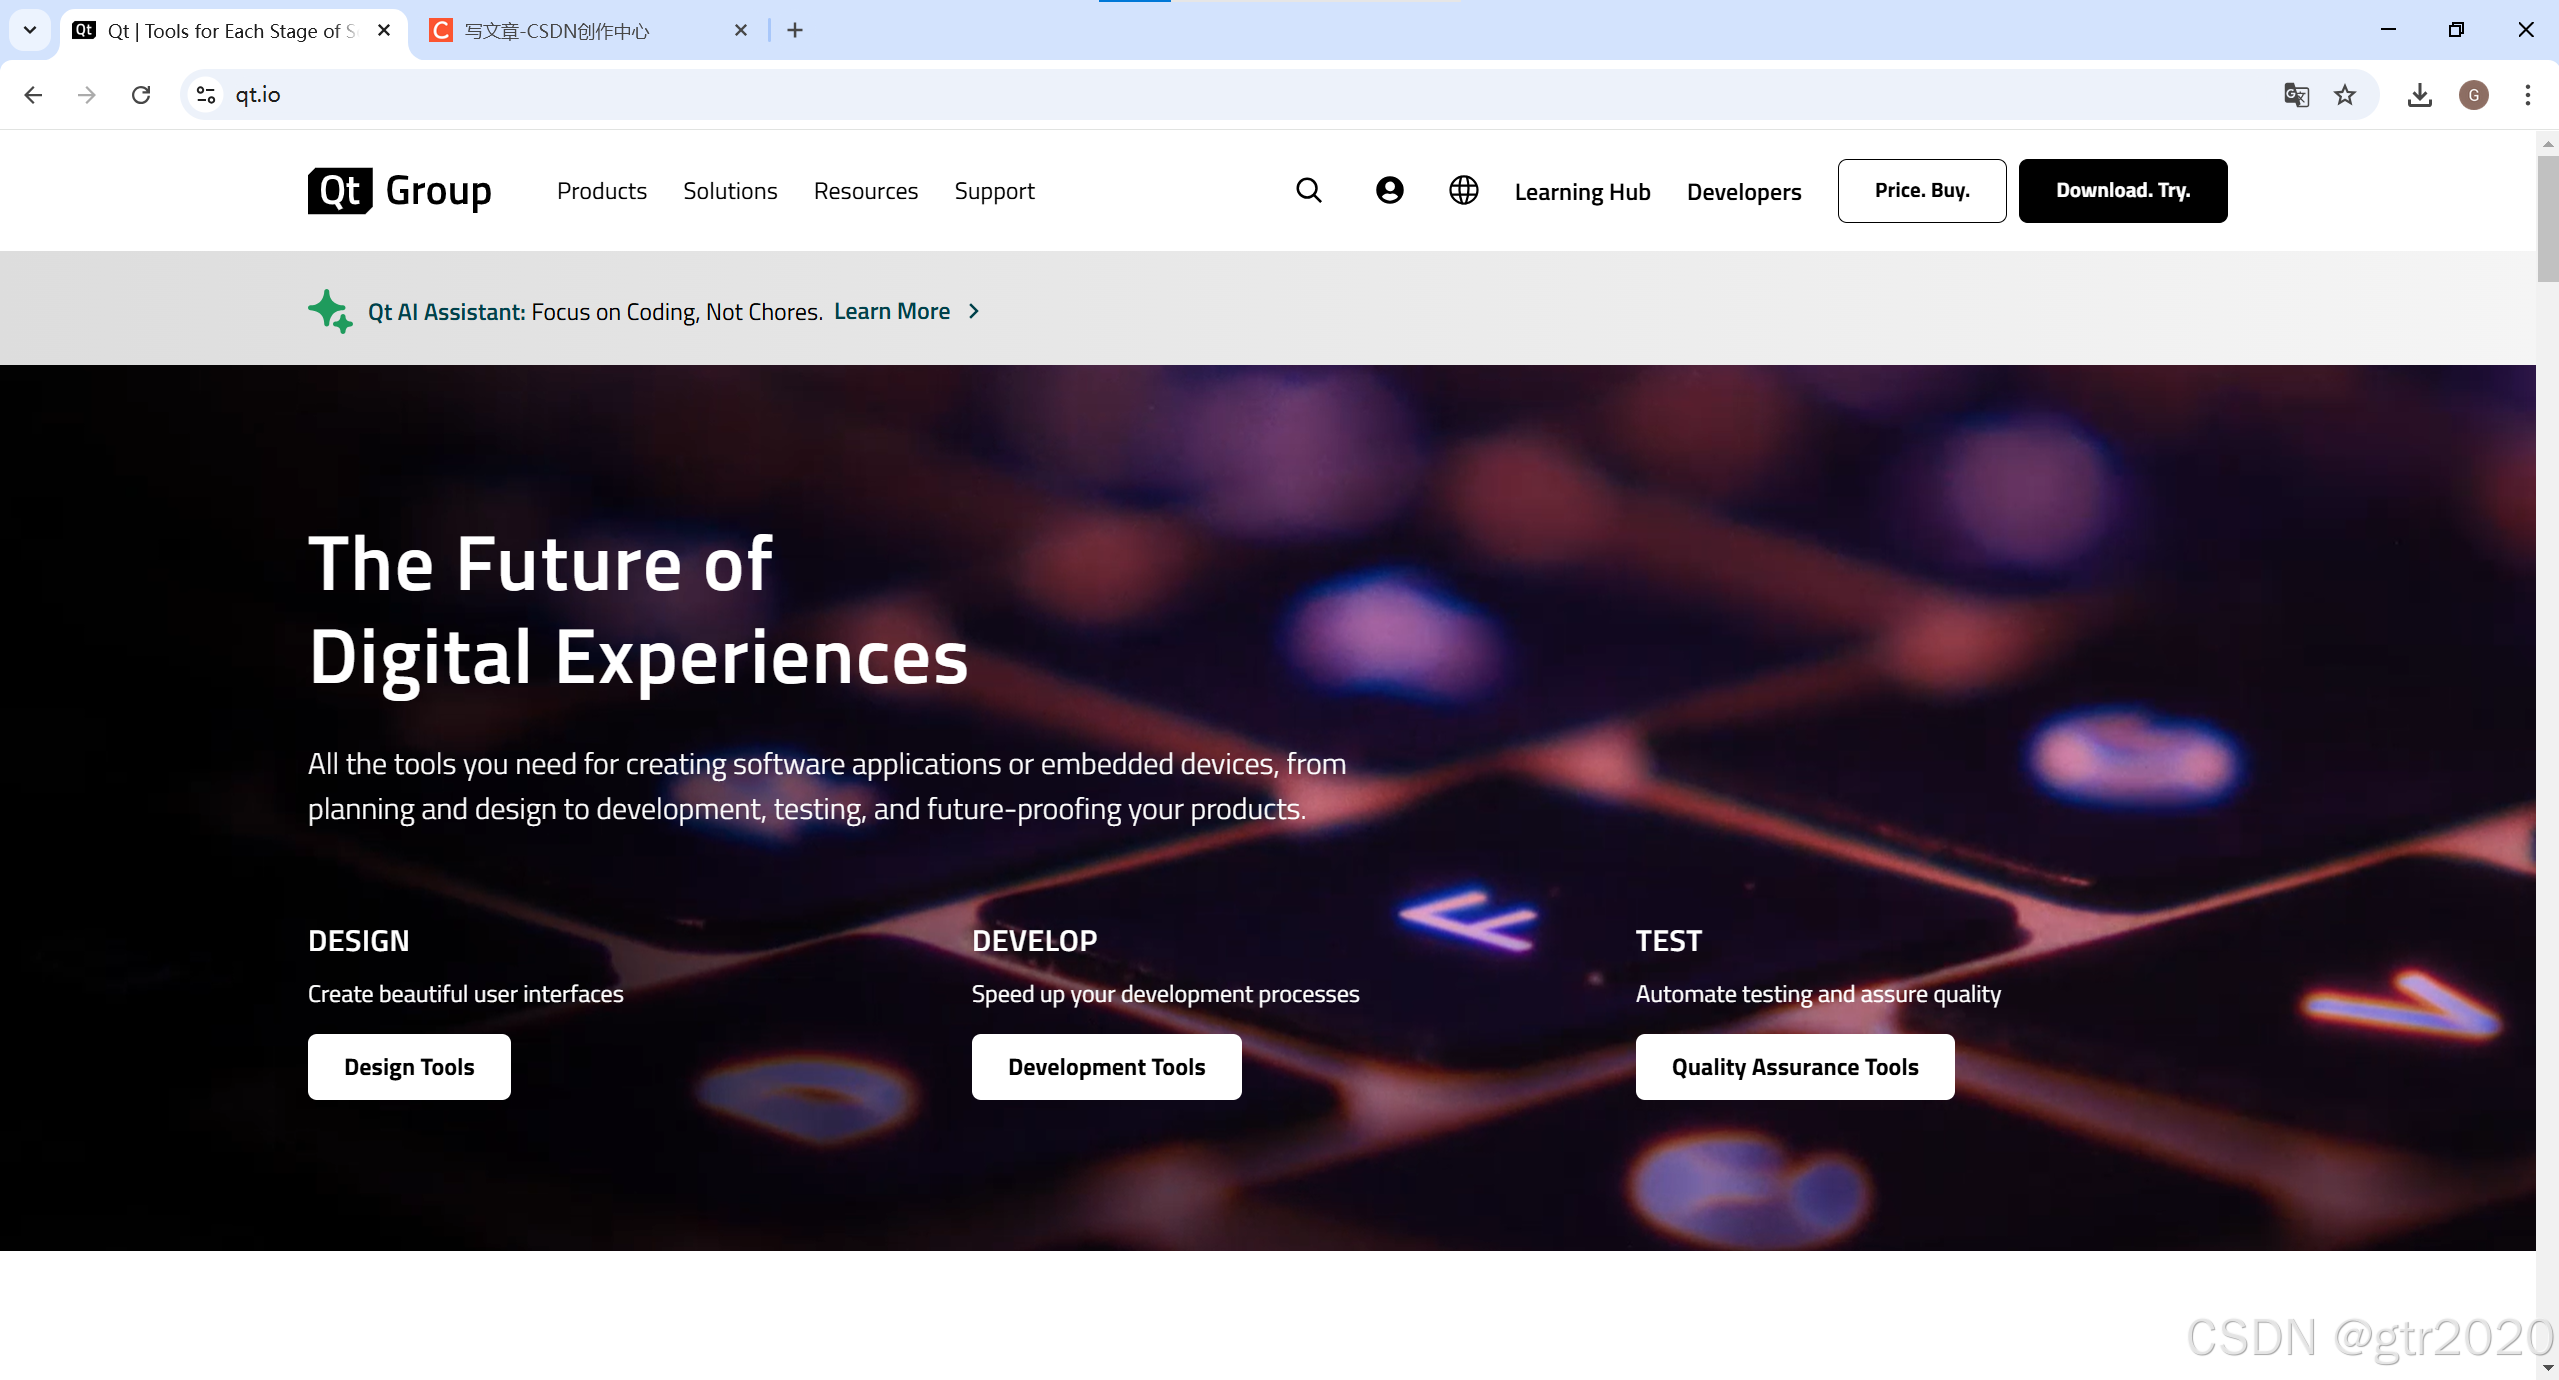
Task: Click the Google Translate icon
Action: [2296, 95]
